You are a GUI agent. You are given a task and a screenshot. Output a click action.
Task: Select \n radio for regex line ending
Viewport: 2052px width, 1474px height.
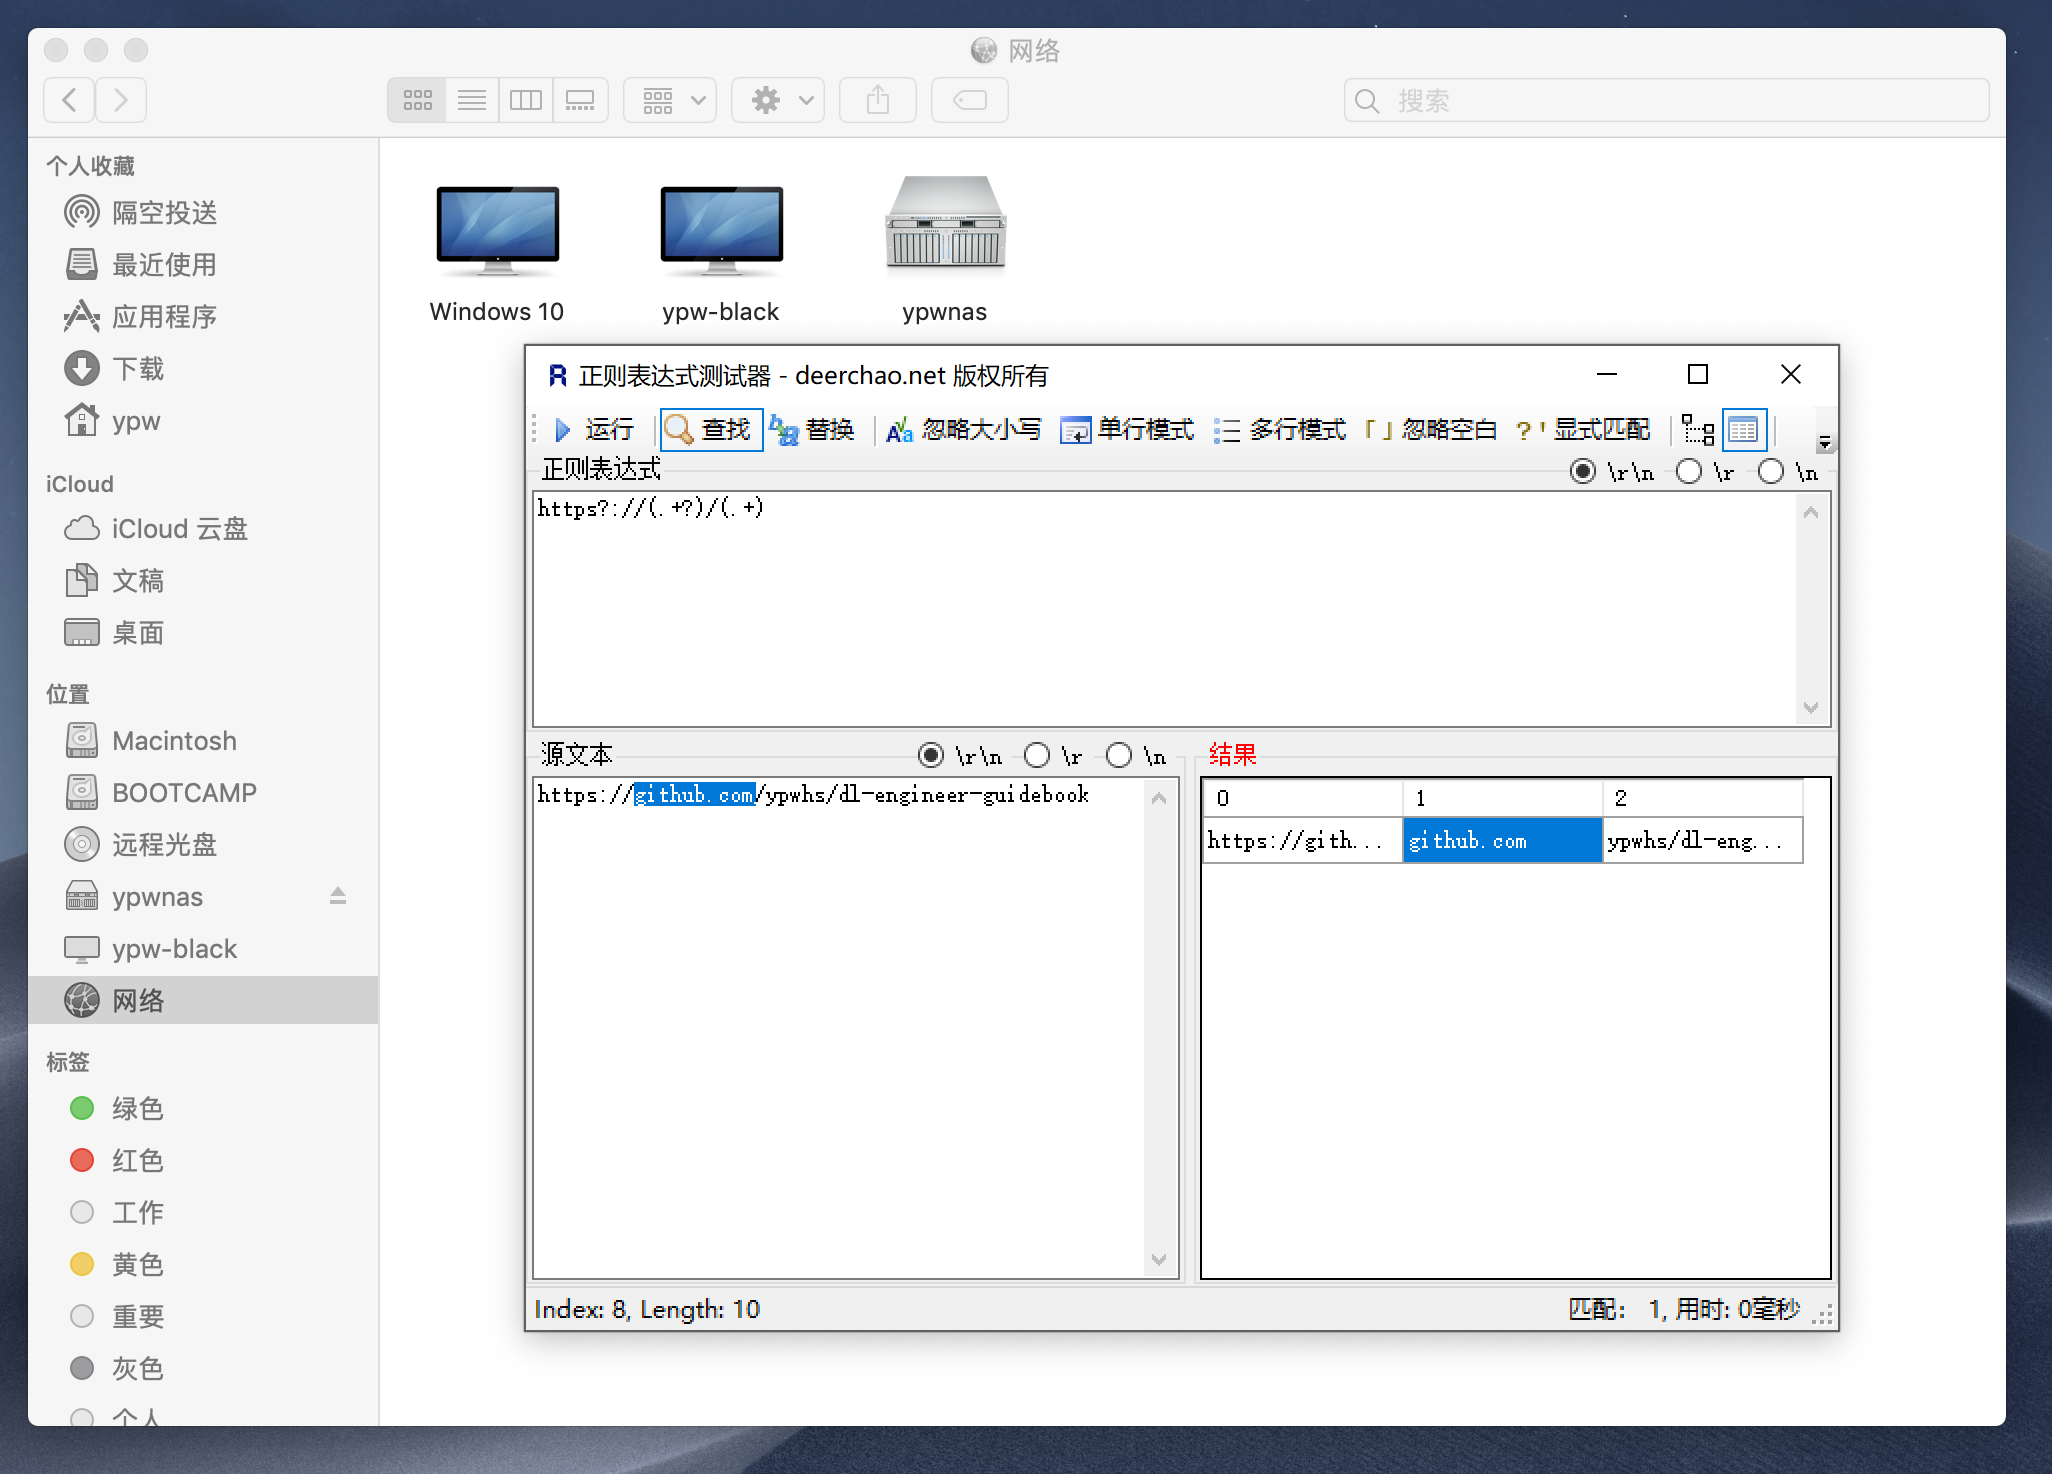tap(1771, 471)
